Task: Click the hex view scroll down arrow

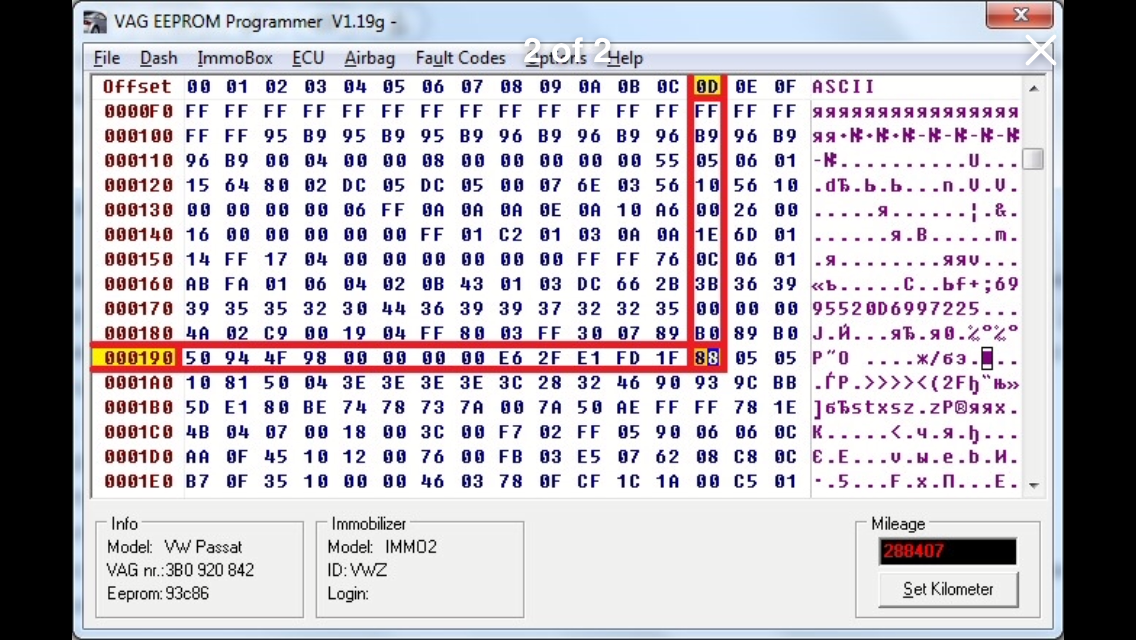Action: click(1034, 486)
